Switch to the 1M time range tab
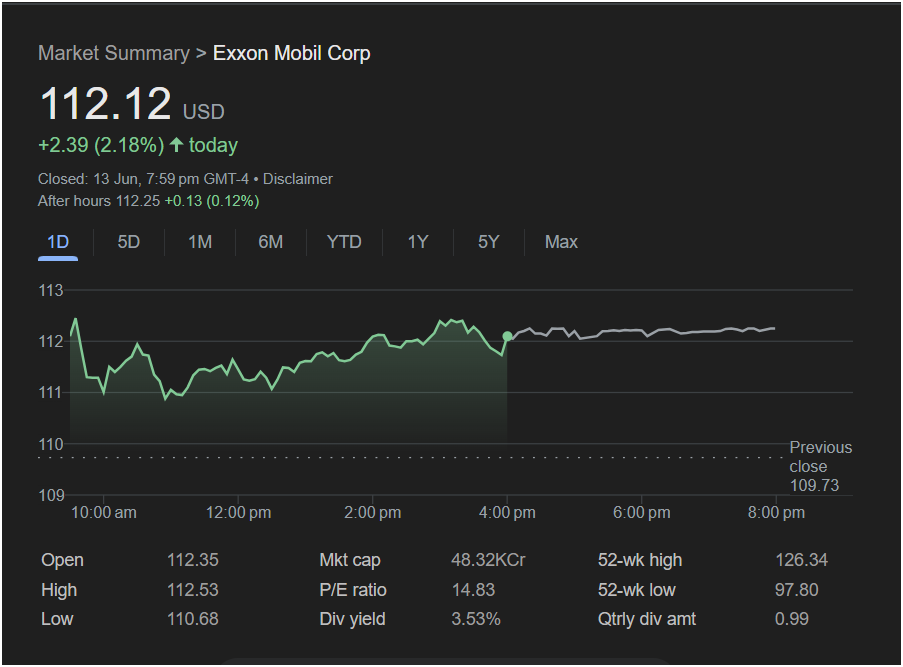 click(200, 242)
